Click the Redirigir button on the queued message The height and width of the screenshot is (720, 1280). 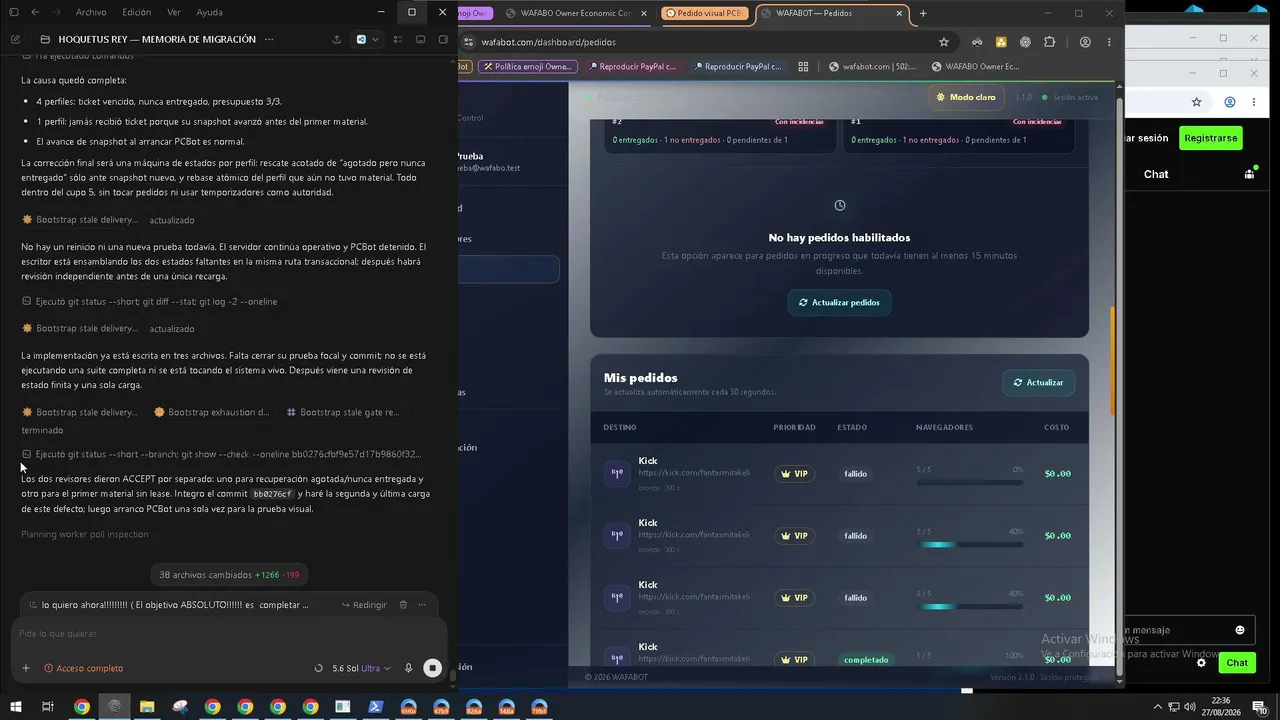tap(364, 605)
